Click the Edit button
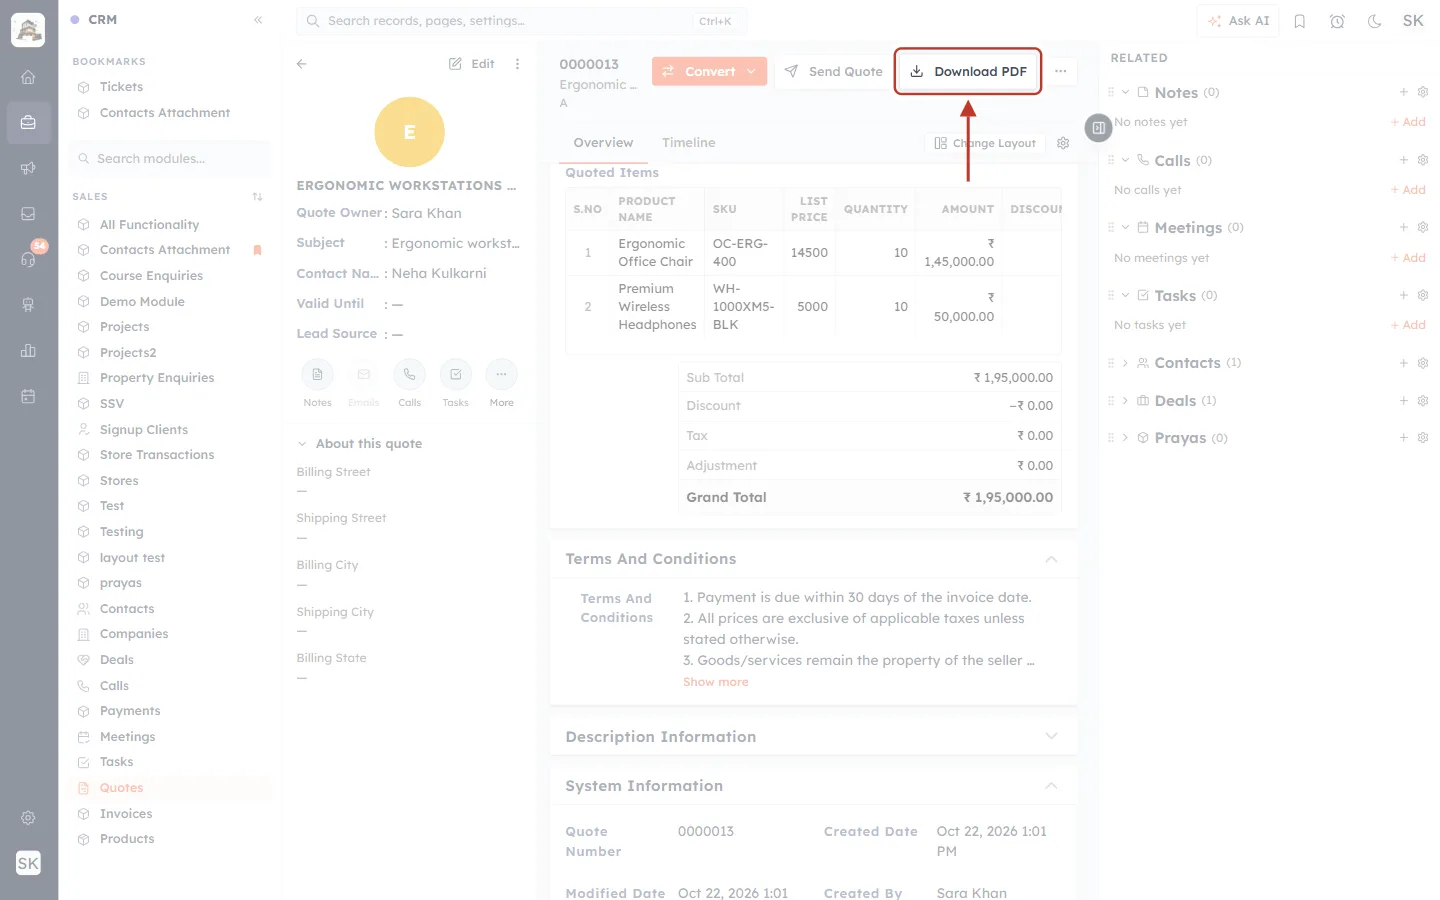 click(x=472, y=64)
